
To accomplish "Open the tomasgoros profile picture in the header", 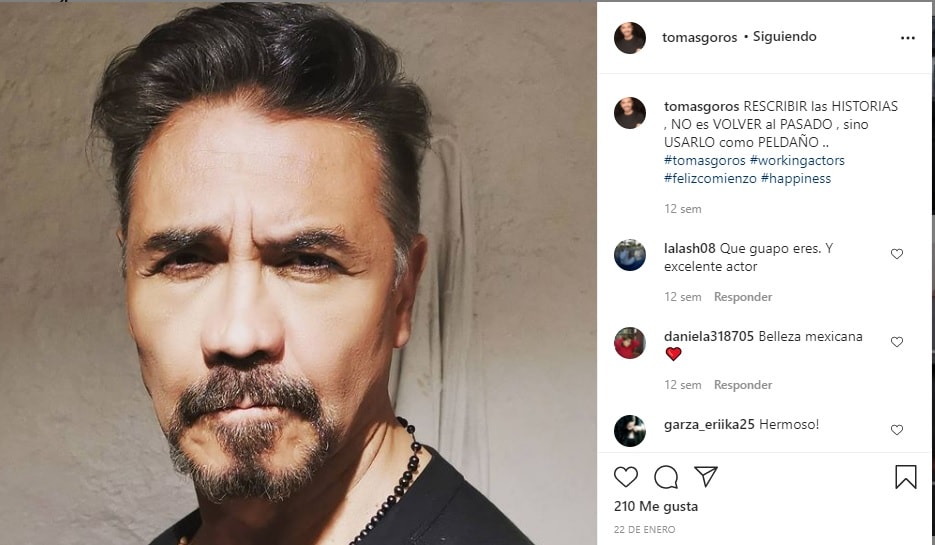I will point(630,38).
